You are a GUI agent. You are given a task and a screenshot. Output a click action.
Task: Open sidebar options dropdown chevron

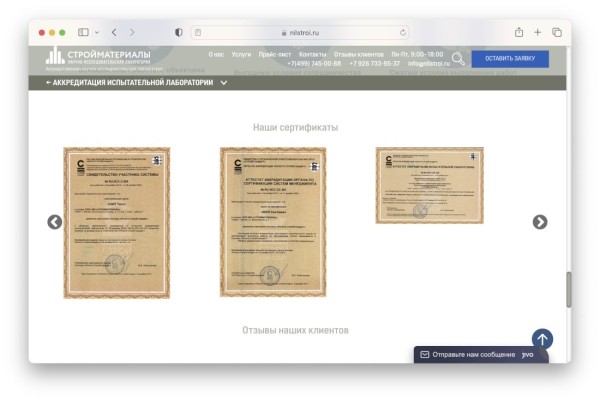coord(96,32)
